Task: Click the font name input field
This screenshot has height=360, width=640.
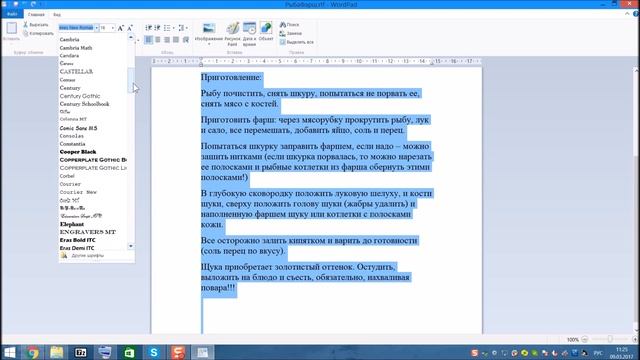Action: (76, 28)
